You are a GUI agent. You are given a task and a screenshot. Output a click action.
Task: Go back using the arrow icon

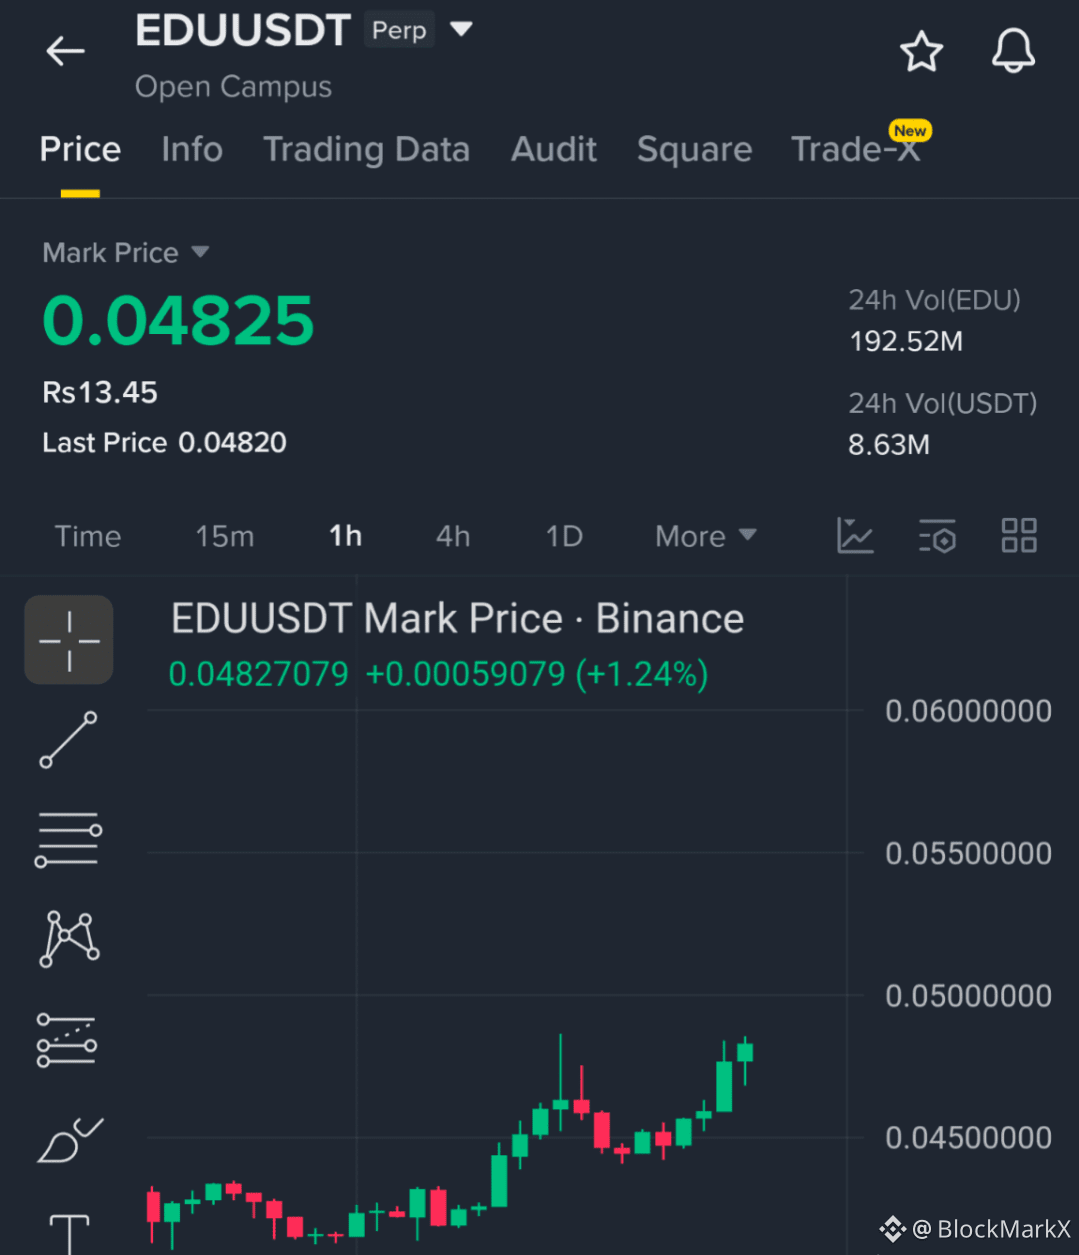[66, 51]
